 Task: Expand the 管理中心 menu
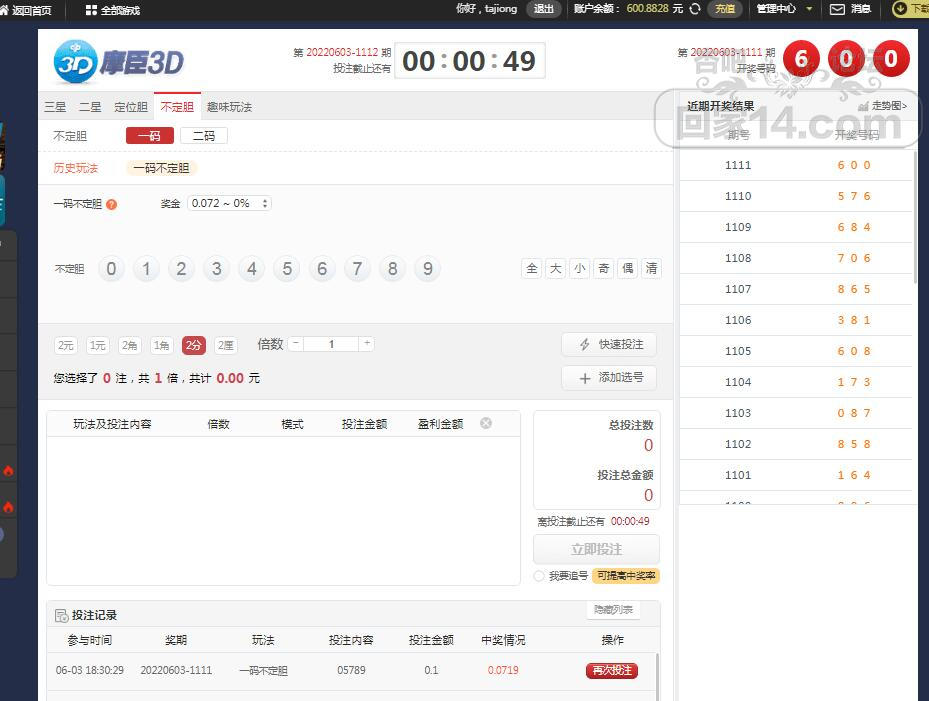pos(783,9)
